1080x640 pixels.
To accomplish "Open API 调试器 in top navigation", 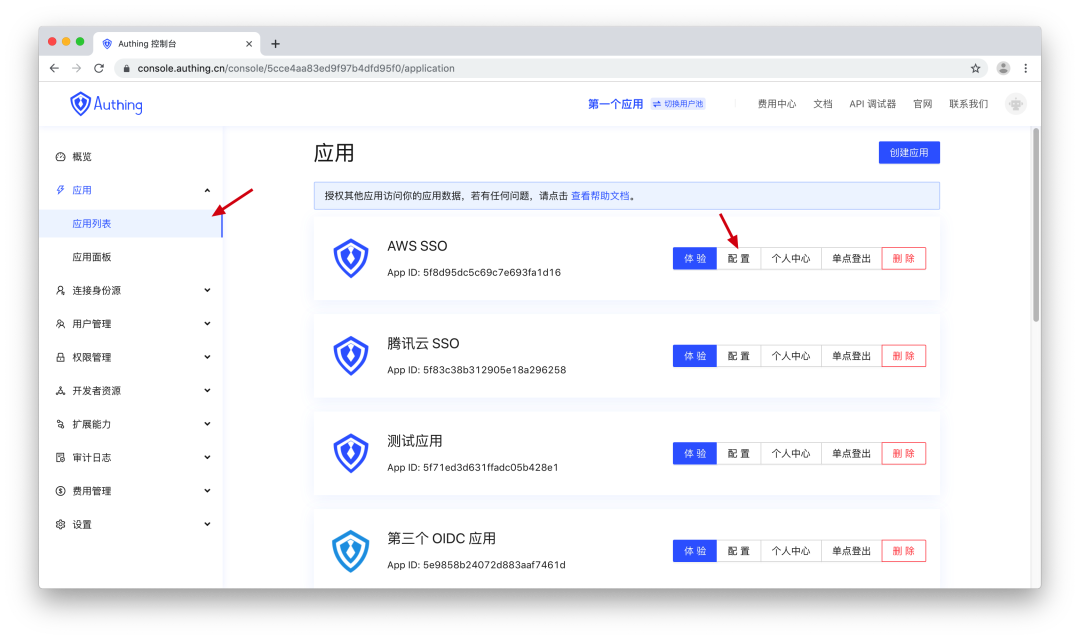I will tap(872, 104).
